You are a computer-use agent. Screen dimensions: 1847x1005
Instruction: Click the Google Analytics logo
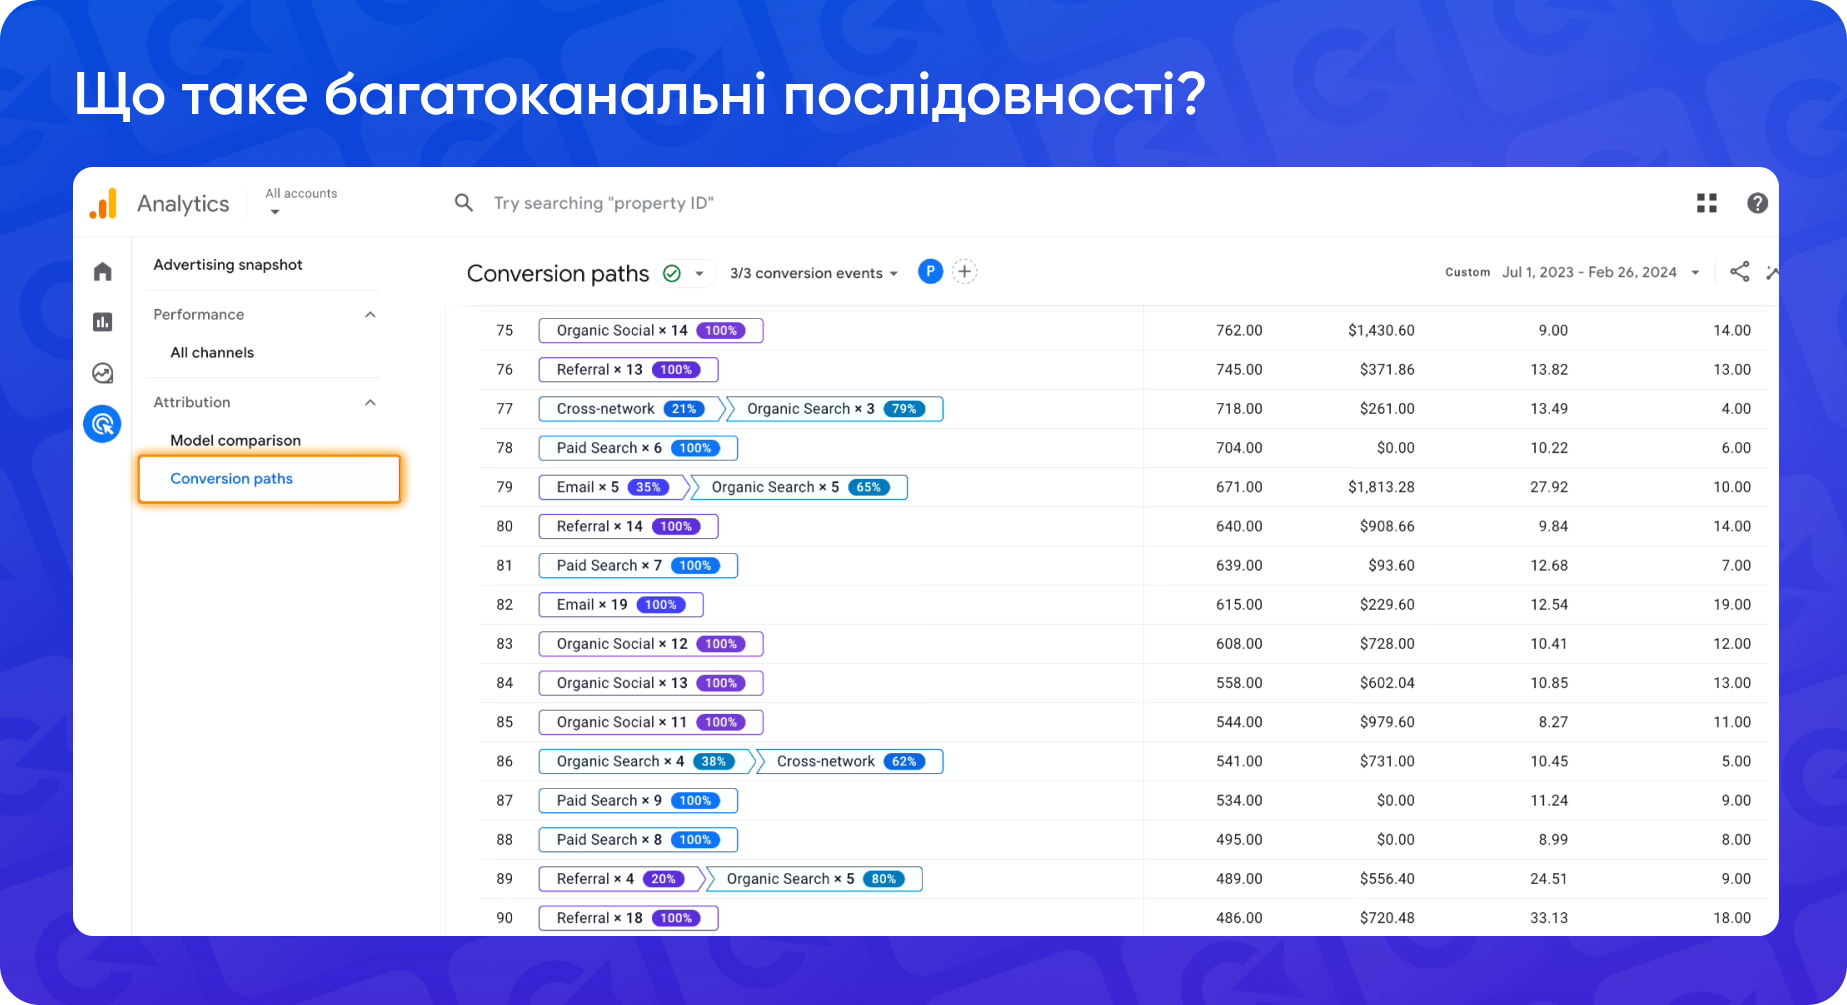pos(104,202)
